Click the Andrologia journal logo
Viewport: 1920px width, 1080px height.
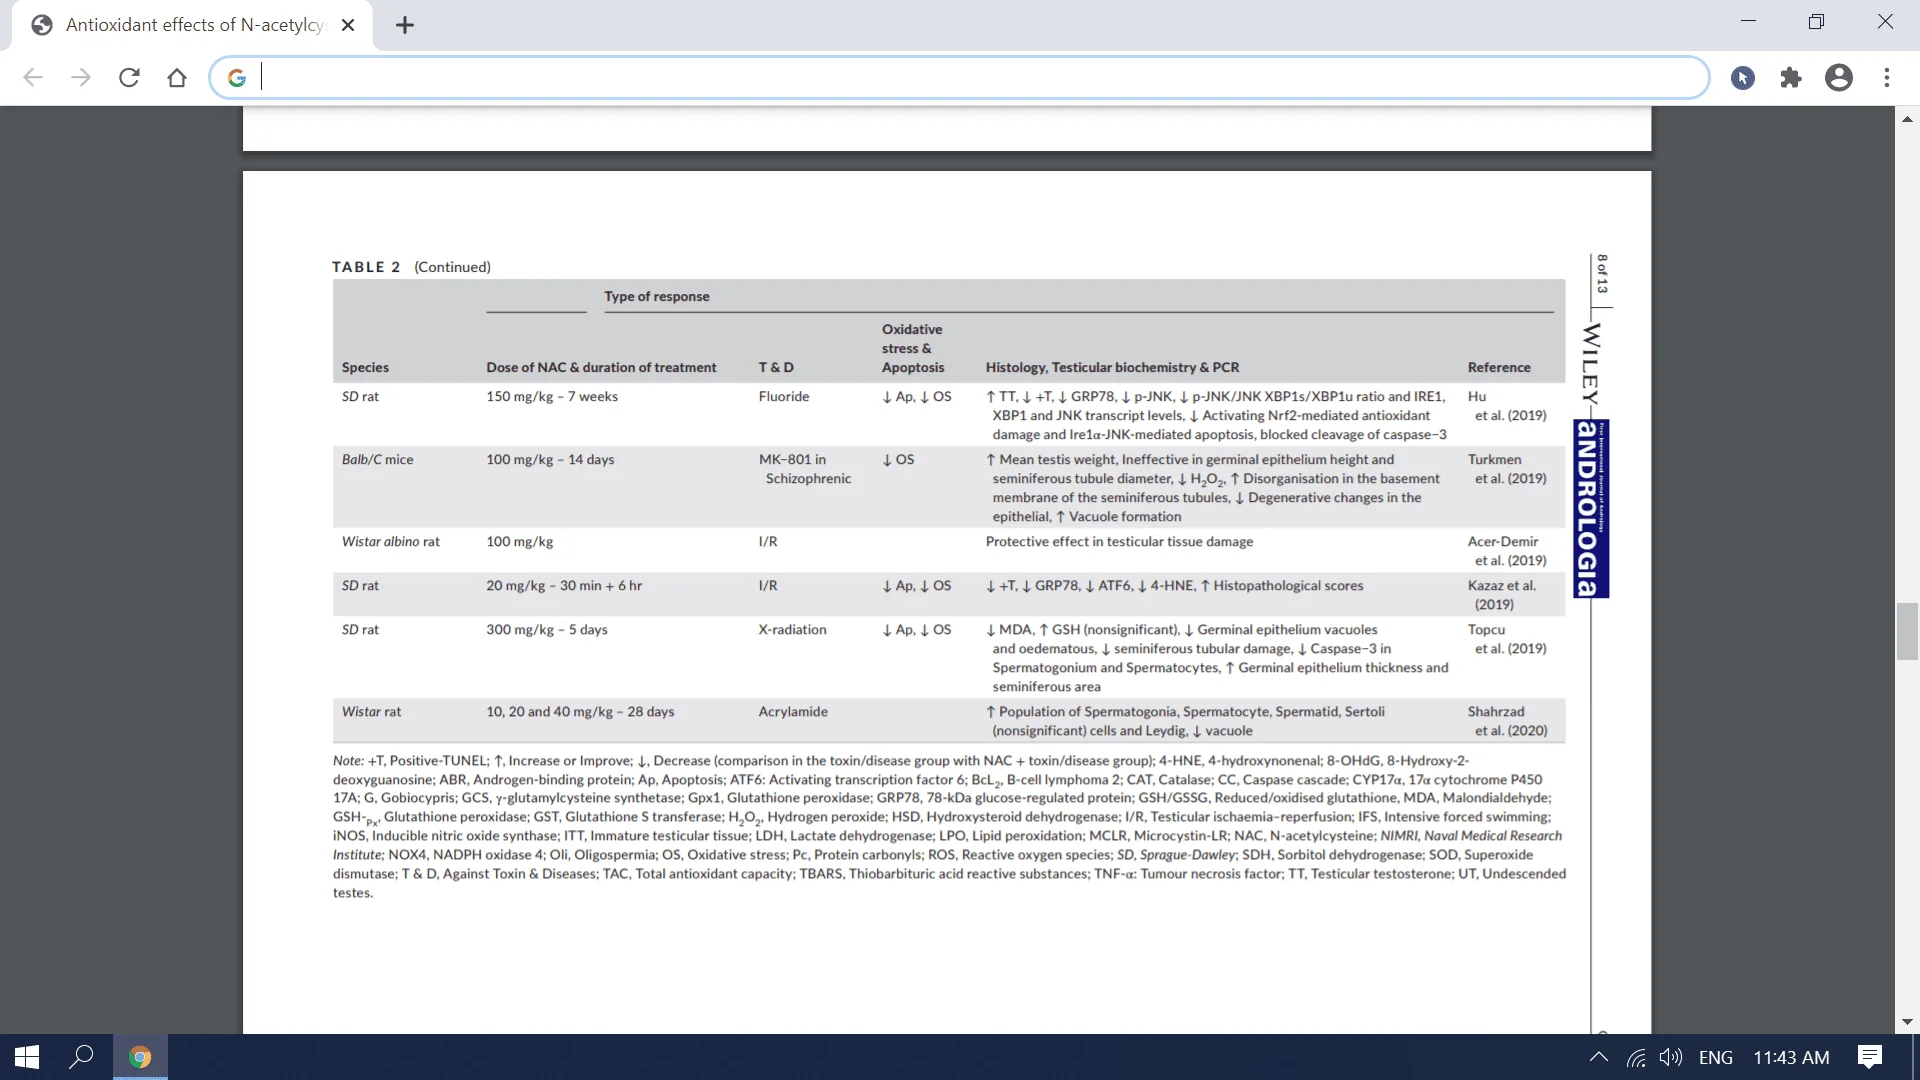(1590, 508)
